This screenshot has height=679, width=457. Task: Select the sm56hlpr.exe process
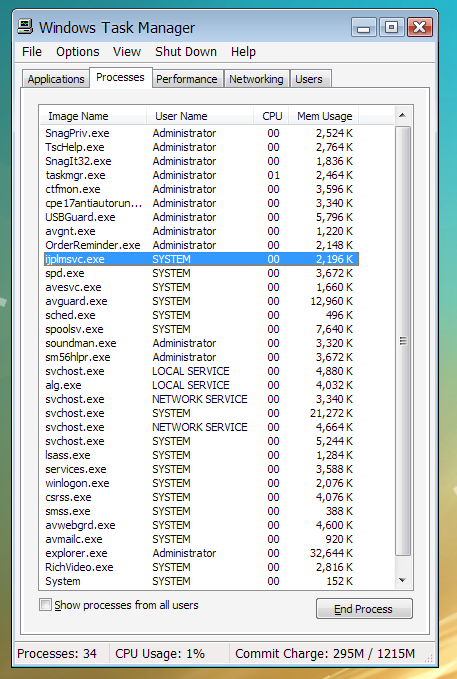(201, 357)
